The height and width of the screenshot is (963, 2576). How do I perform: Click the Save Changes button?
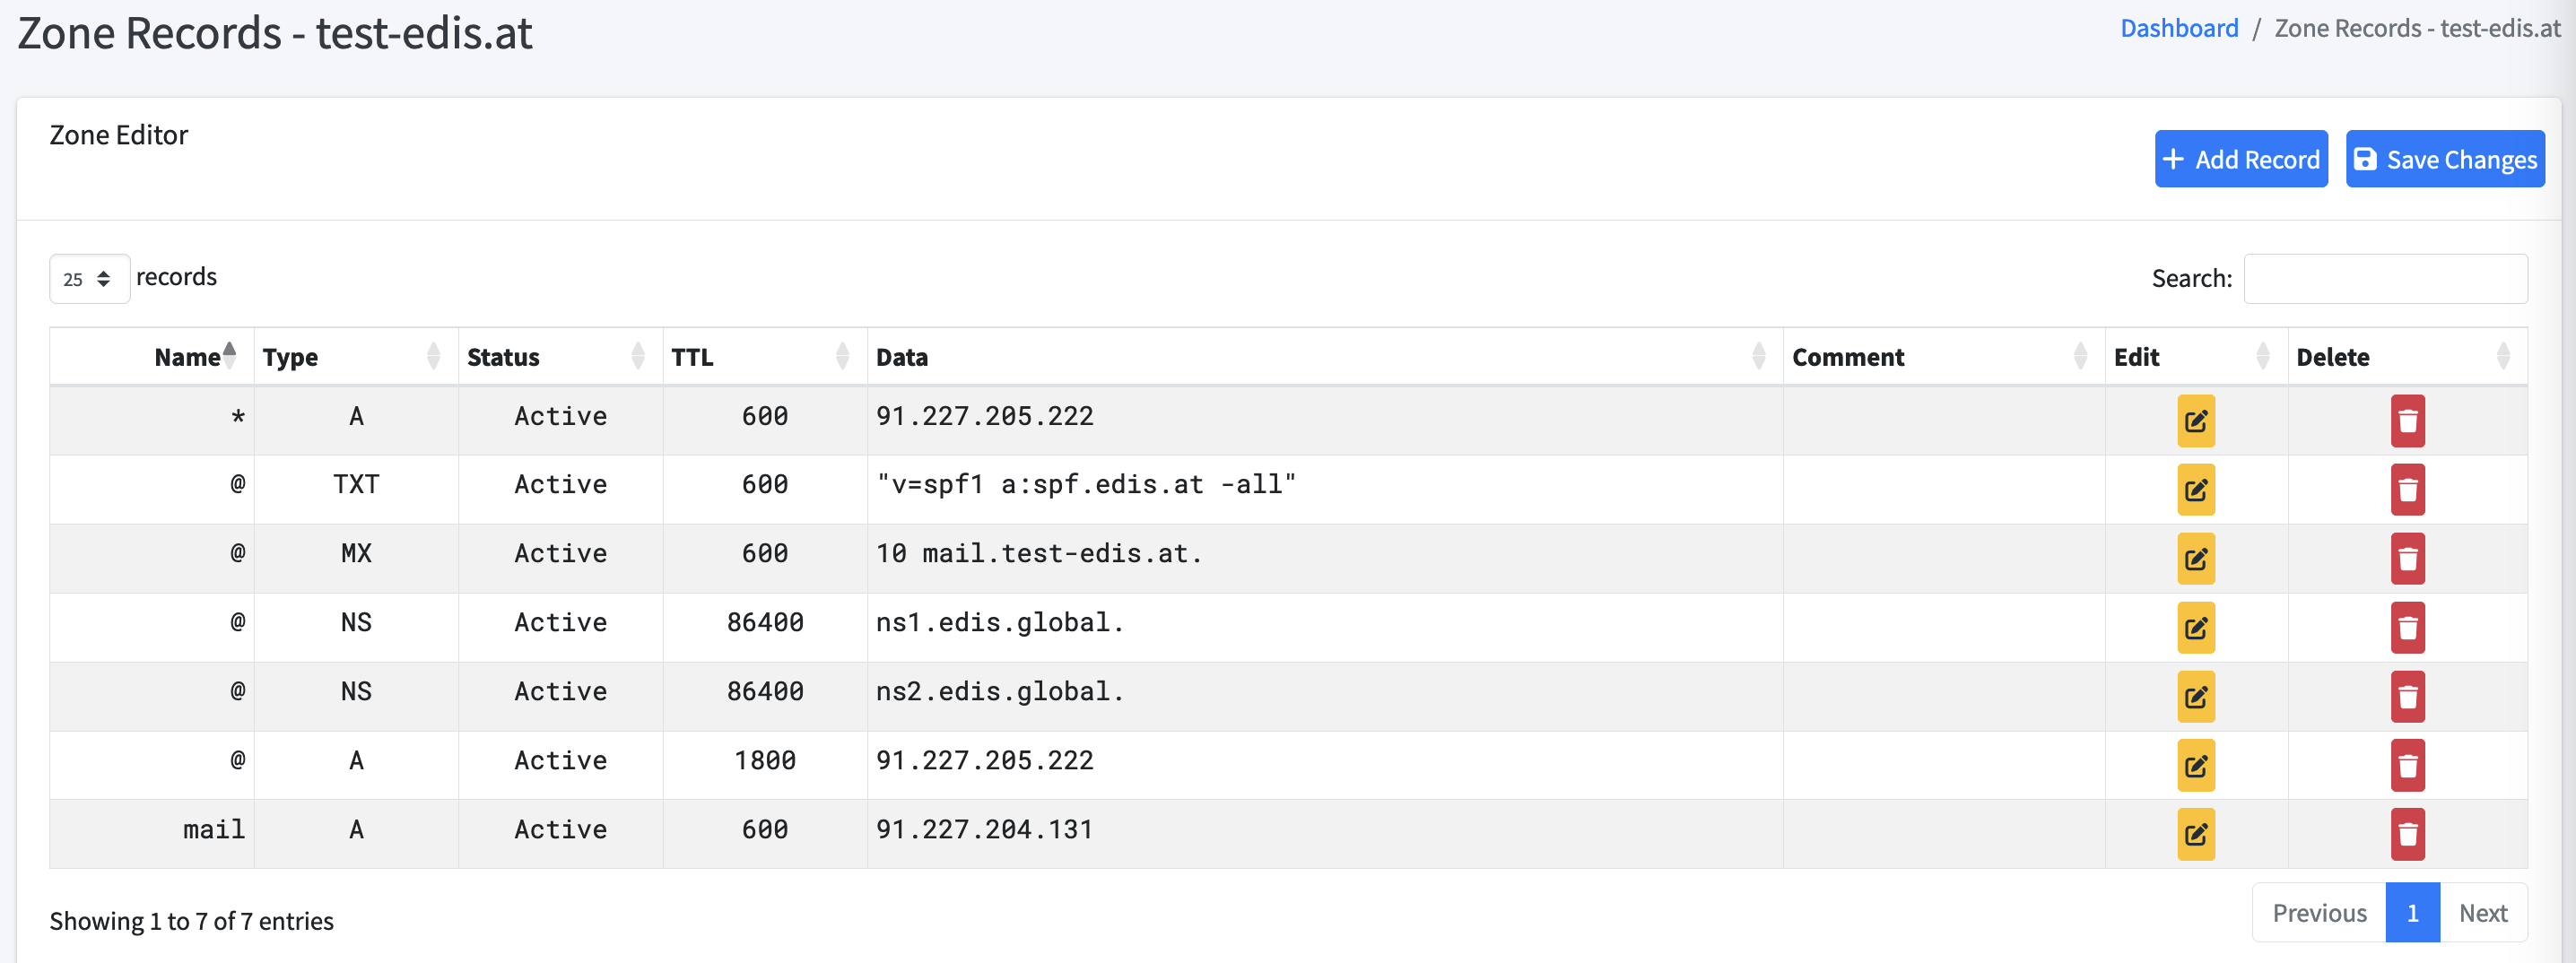[x=2445, y=159]
